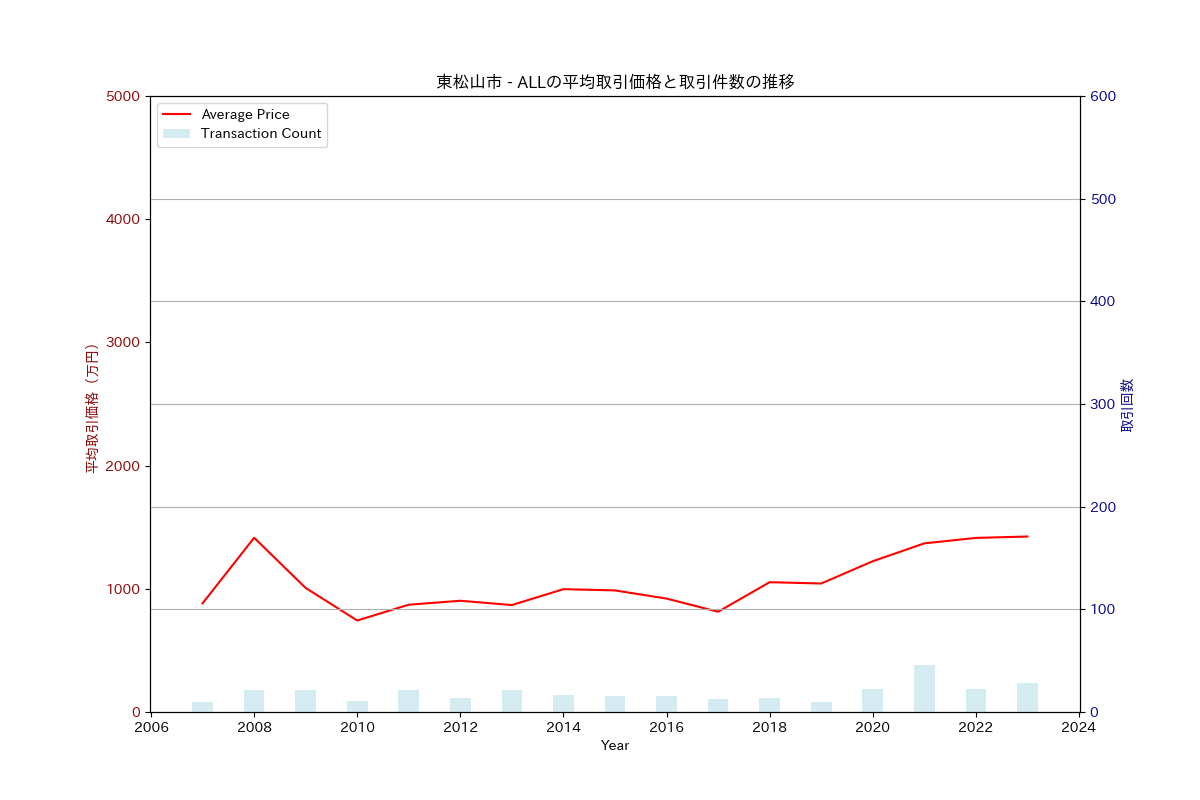
Task: Click the 2008 peak on the red line
Action: click(254, 538)
